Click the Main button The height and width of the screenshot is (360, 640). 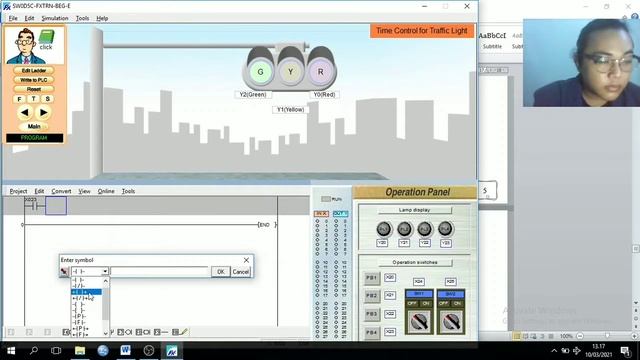(x=34, y=127)
